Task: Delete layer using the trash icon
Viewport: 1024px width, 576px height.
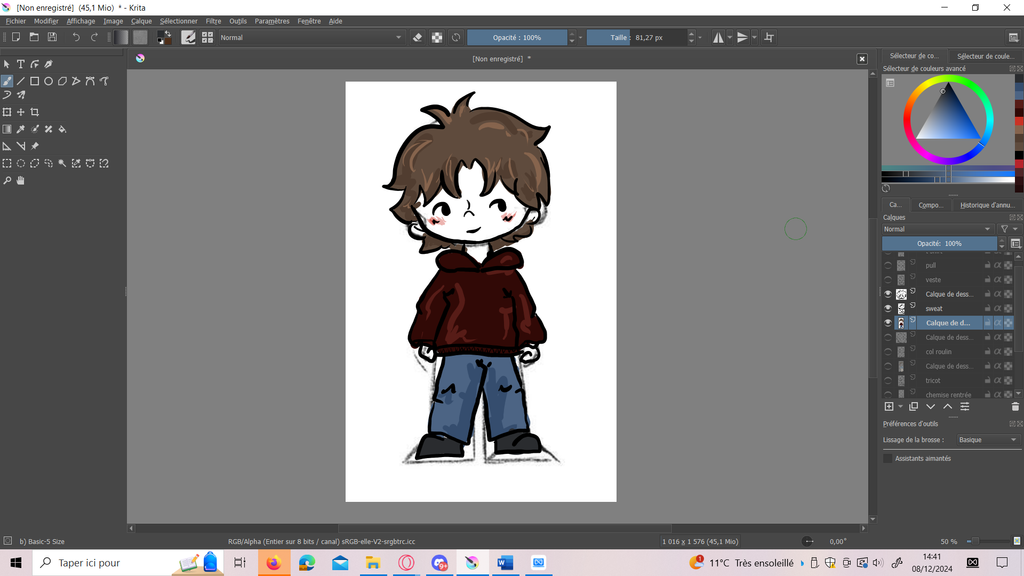Action: pyautogui.click(x=1015, y=407)
